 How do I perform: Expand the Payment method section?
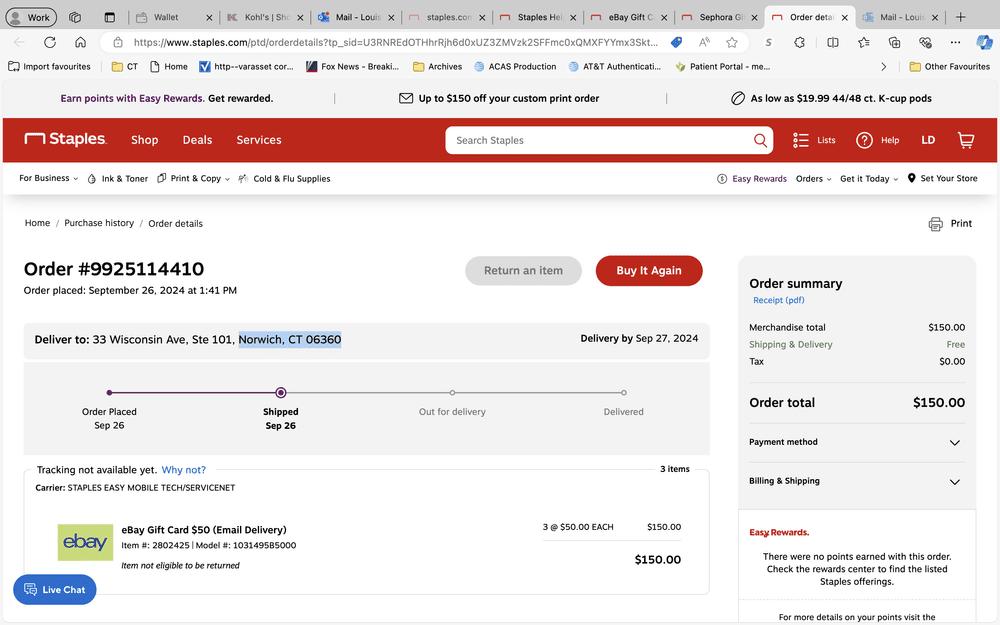[855, 443]
